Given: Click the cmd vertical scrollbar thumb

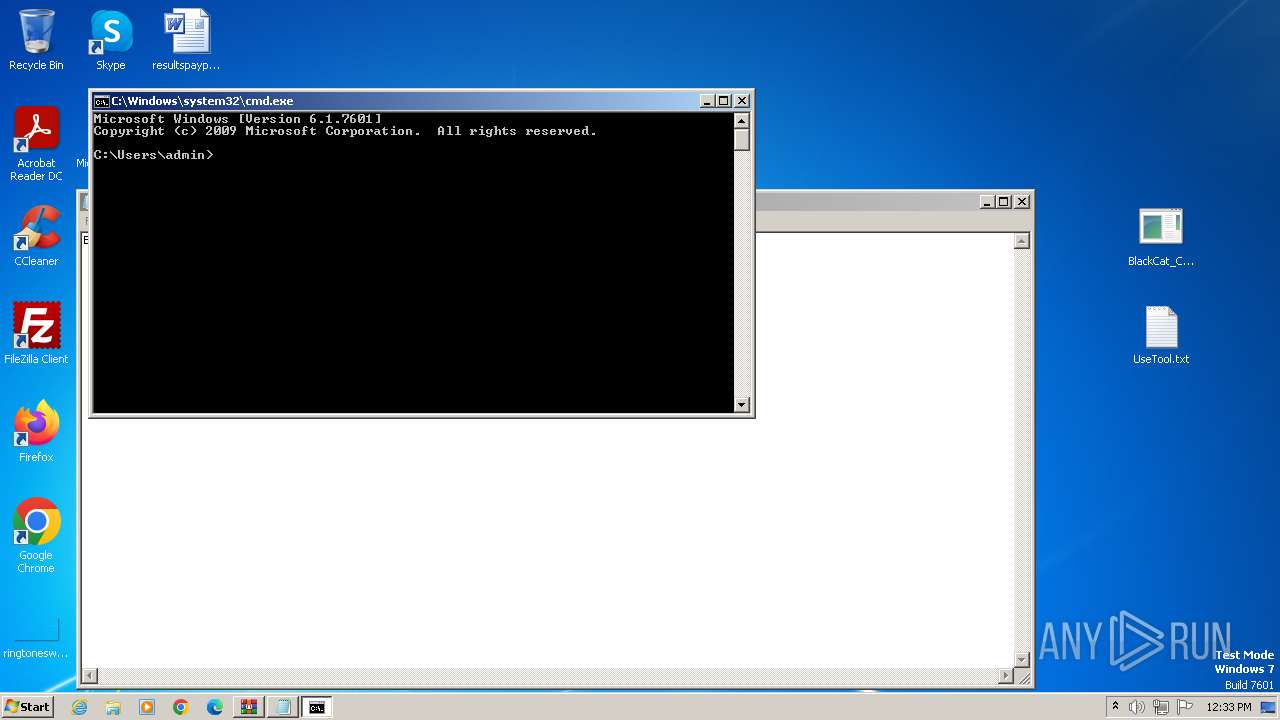Looking at the screenshot, I should pos(742,140).
